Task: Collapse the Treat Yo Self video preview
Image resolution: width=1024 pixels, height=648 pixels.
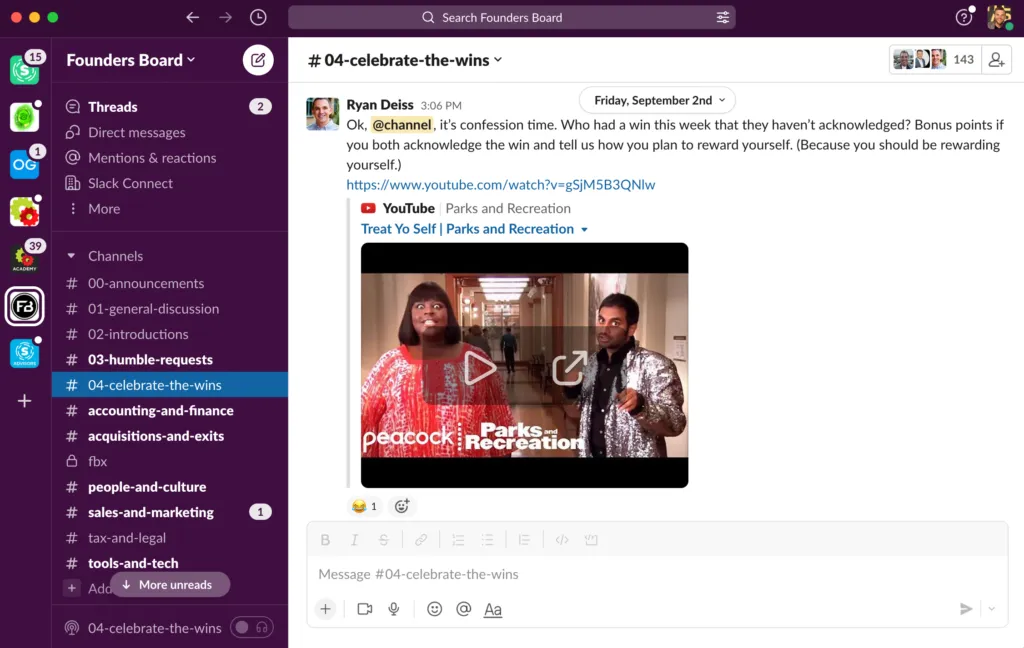Action: [x=584, y=229]
